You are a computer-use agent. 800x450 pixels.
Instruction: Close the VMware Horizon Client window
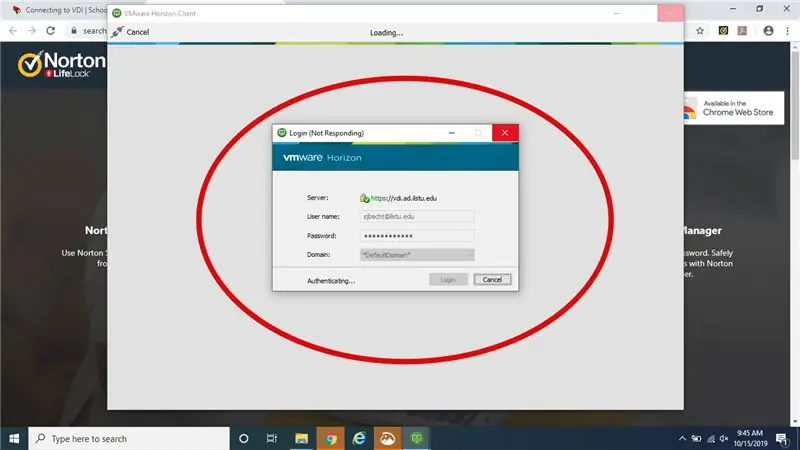[x=670, y=13]
